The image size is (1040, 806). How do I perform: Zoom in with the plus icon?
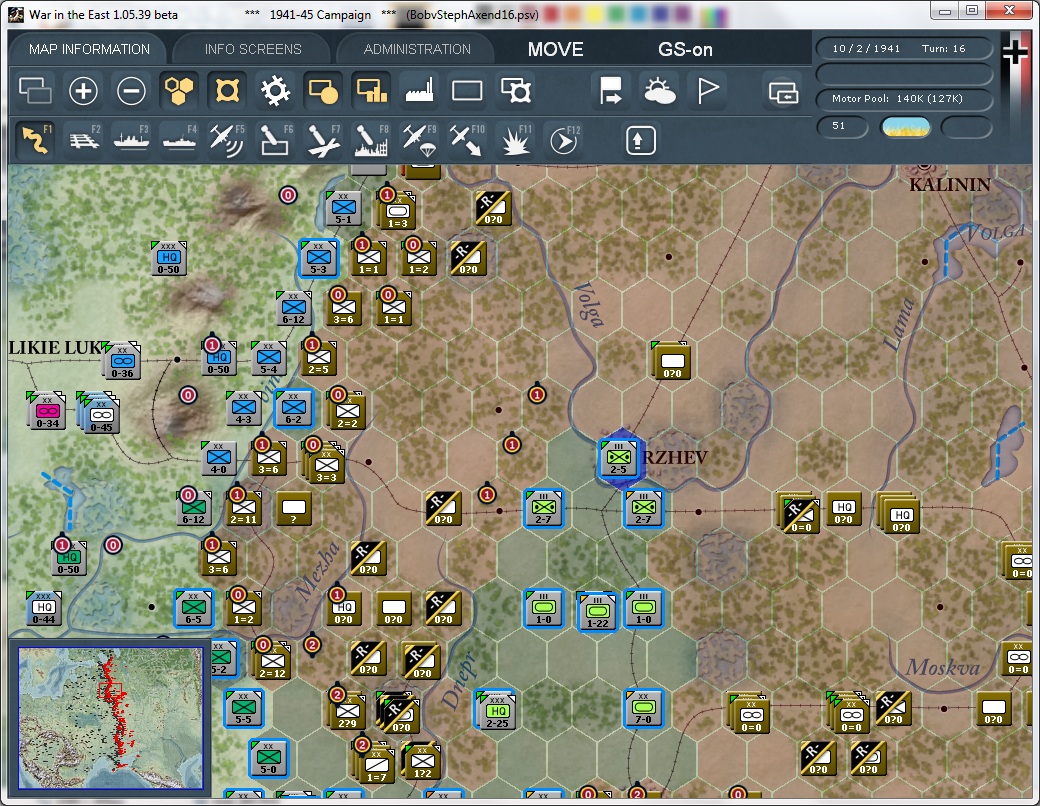point(83,90)
